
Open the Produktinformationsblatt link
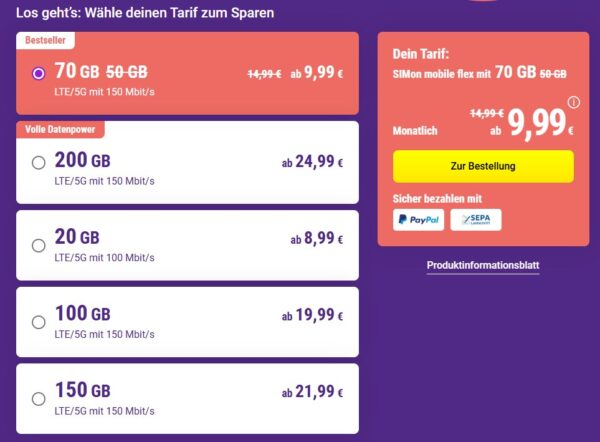click(x=483, y=265)
